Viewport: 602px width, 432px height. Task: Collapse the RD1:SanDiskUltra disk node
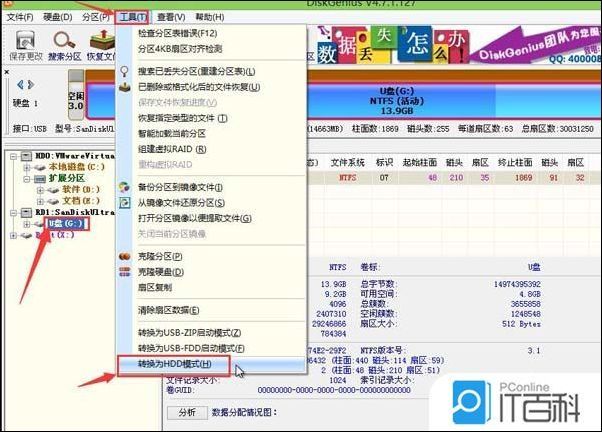pyautogui.click(x=13, y=212)
